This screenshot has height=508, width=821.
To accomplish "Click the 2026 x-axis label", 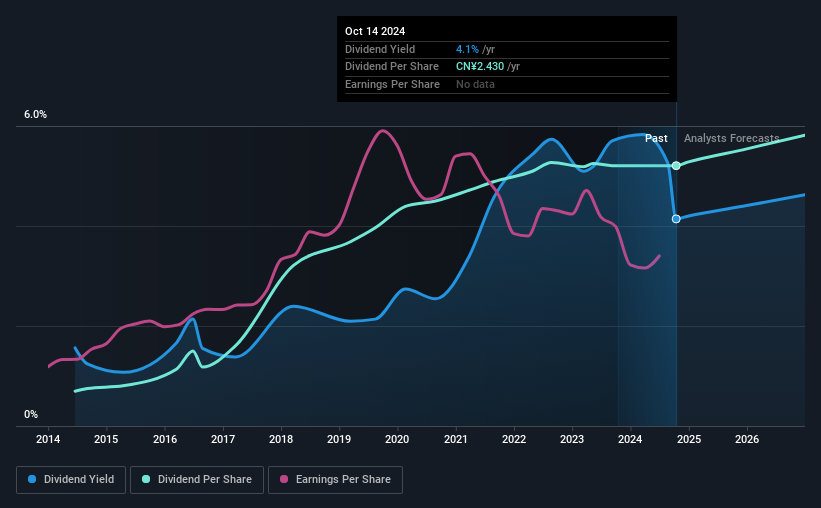I will [747, 439].
